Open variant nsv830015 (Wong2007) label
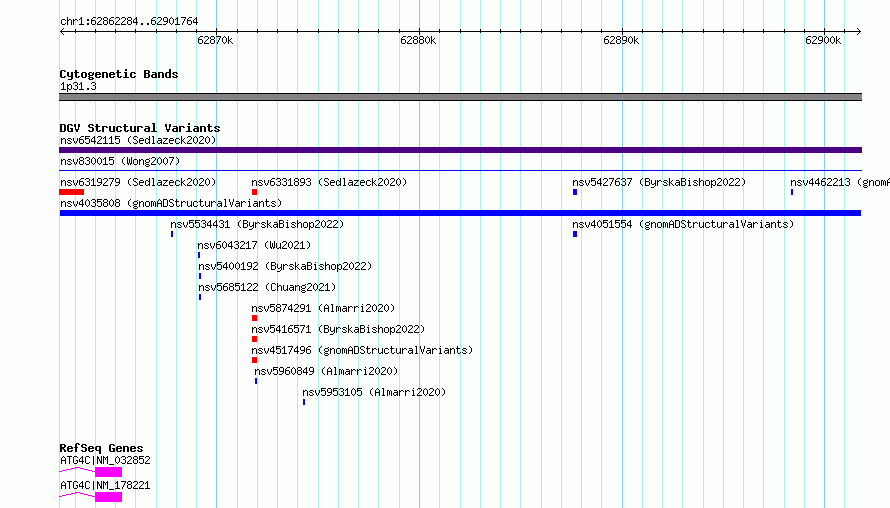 click(120, 161)
